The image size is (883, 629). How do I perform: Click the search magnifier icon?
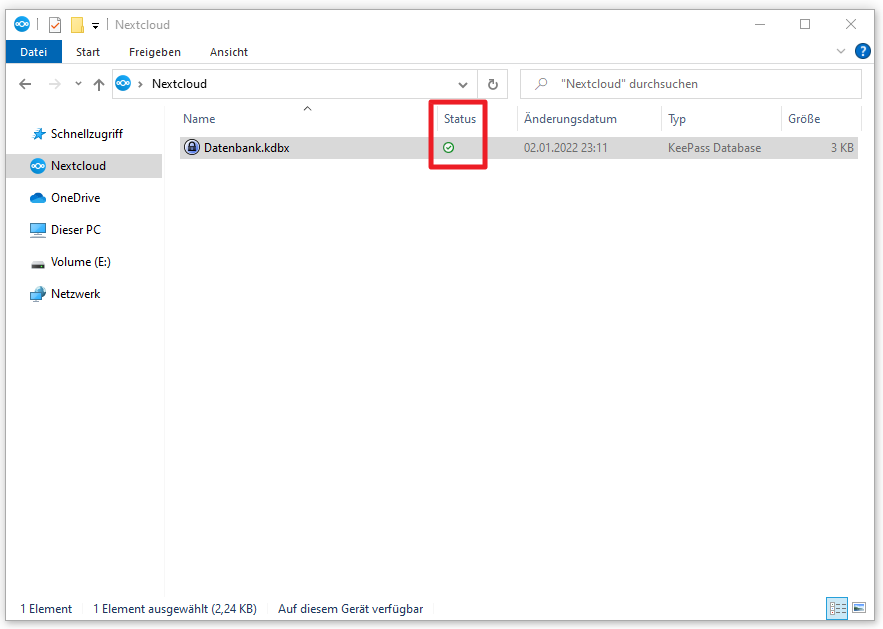pyautogui.click(x=541, y=84)
